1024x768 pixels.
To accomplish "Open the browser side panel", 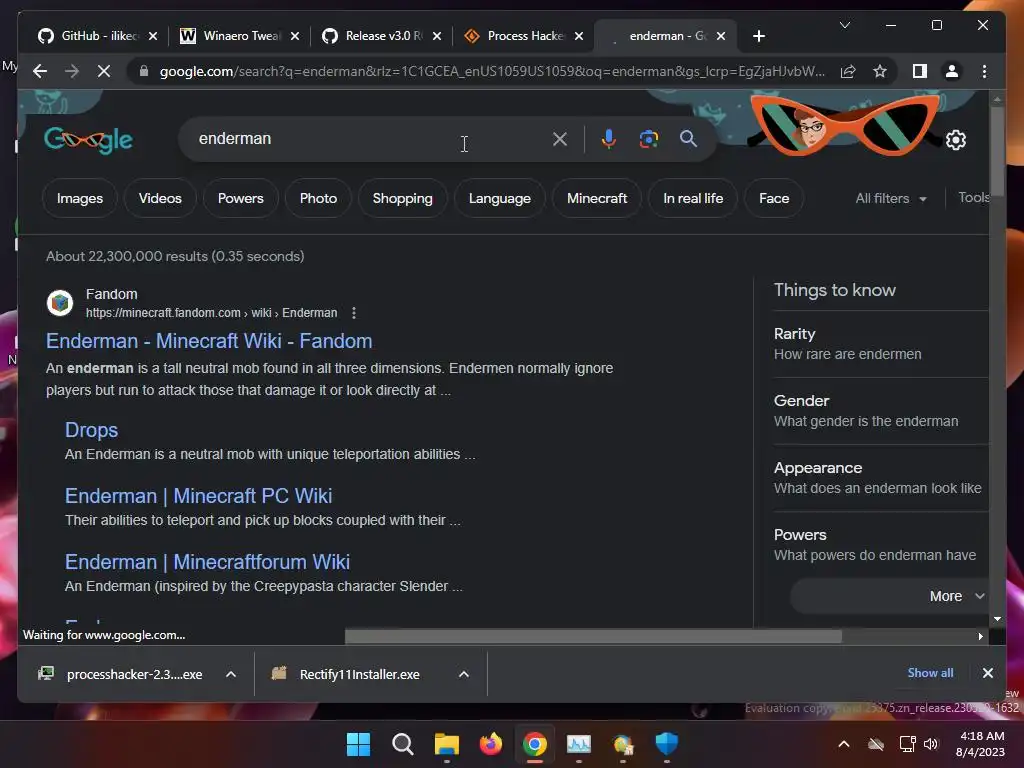I will pyautogui.click(x=920, y=71).
